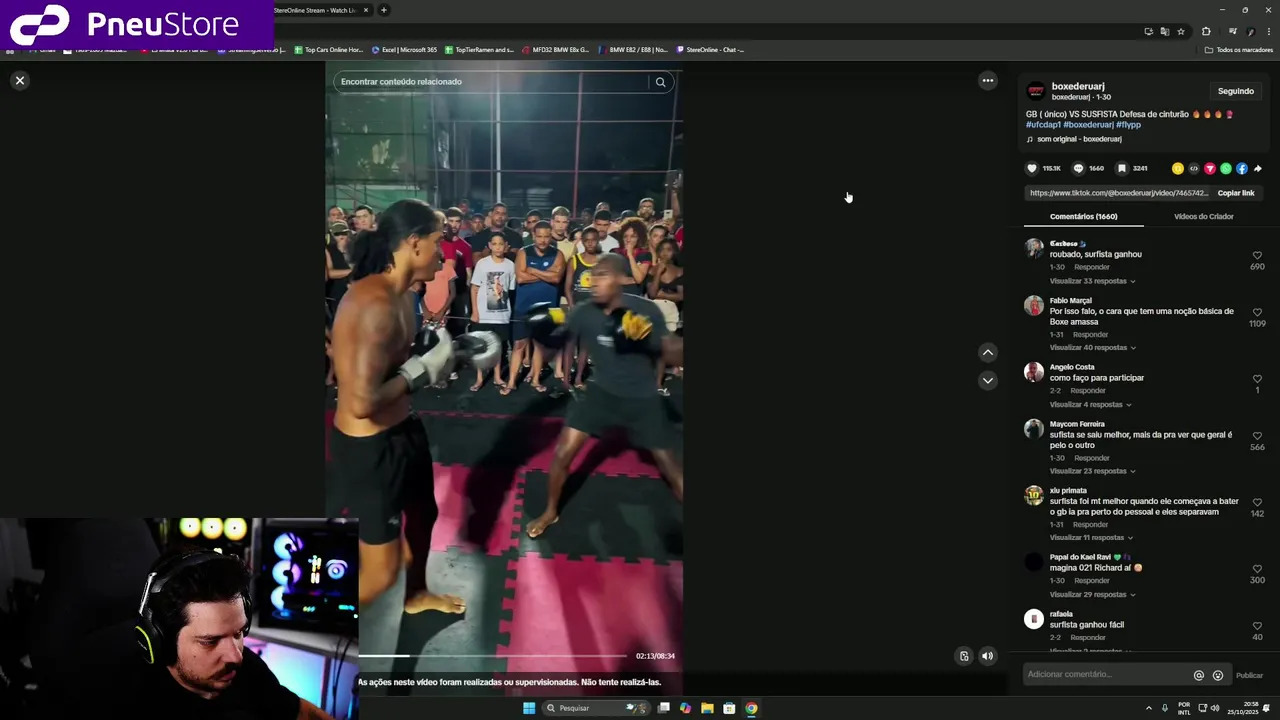This screenshot has width=1280, height=720.
Task: Bookmark page with Chrome star icon
Action: 1181,31
